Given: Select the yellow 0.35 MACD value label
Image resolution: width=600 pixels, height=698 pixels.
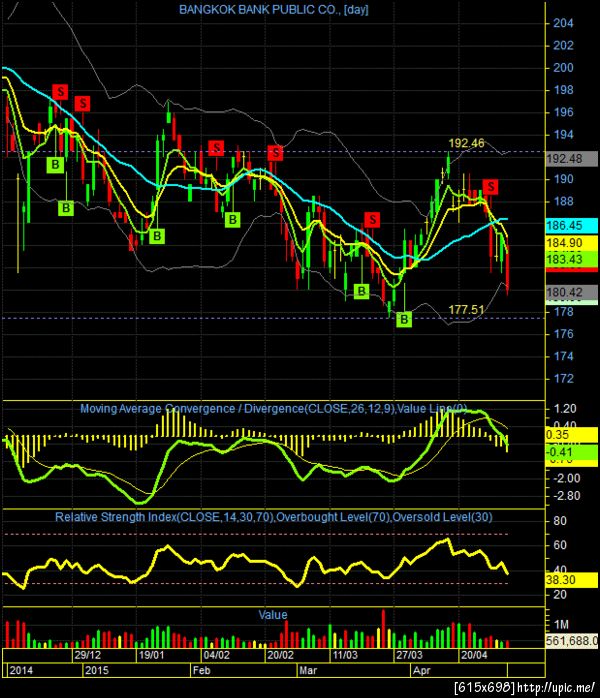Looking at the screenshot, I should 572,435.
